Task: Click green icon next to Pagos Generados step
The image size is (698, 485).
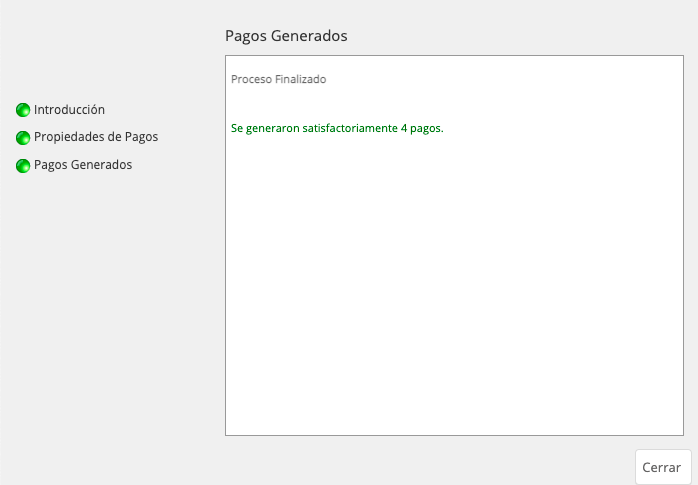Action: pyautogui.click(x=23, y=166)
